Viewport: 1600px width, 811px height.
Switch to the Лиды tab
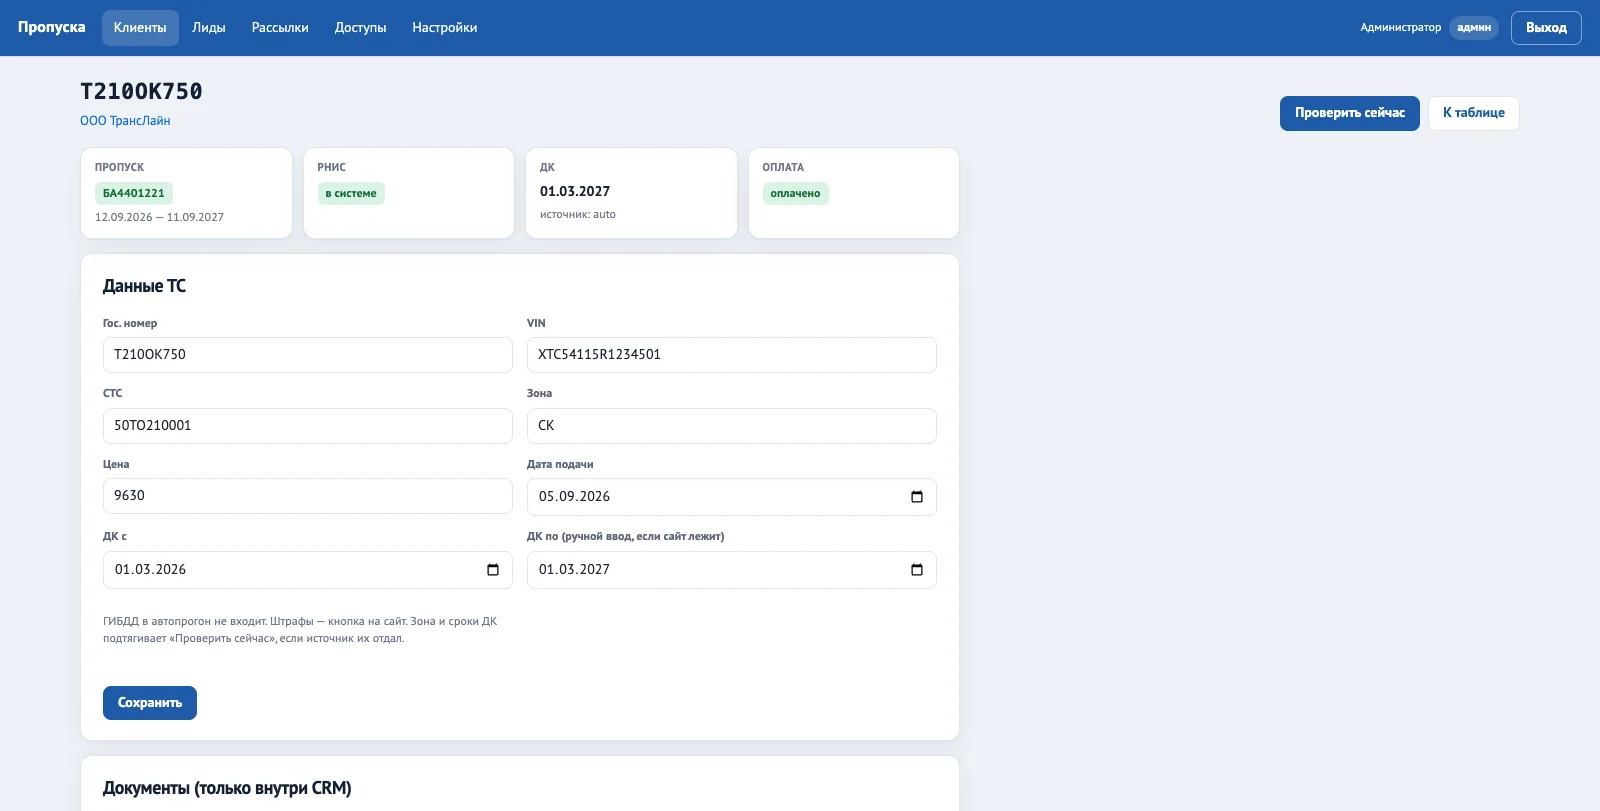coord(209,28)
